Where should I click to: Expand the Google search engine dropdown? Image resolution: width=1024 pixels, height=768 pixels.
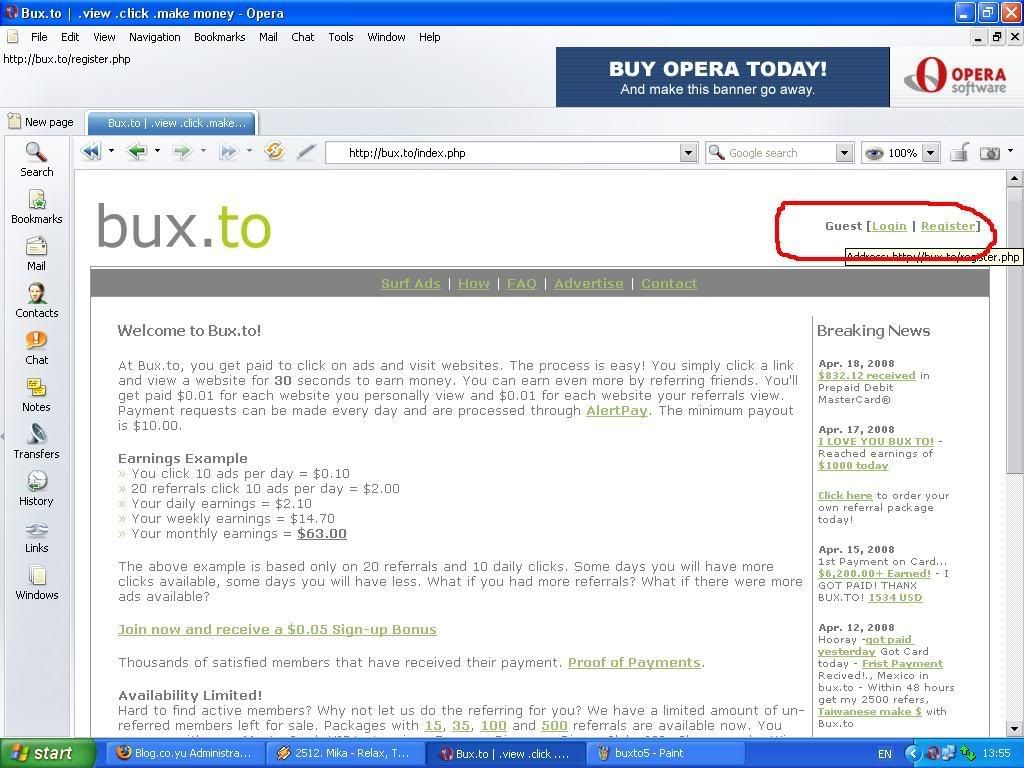(844, 153)
